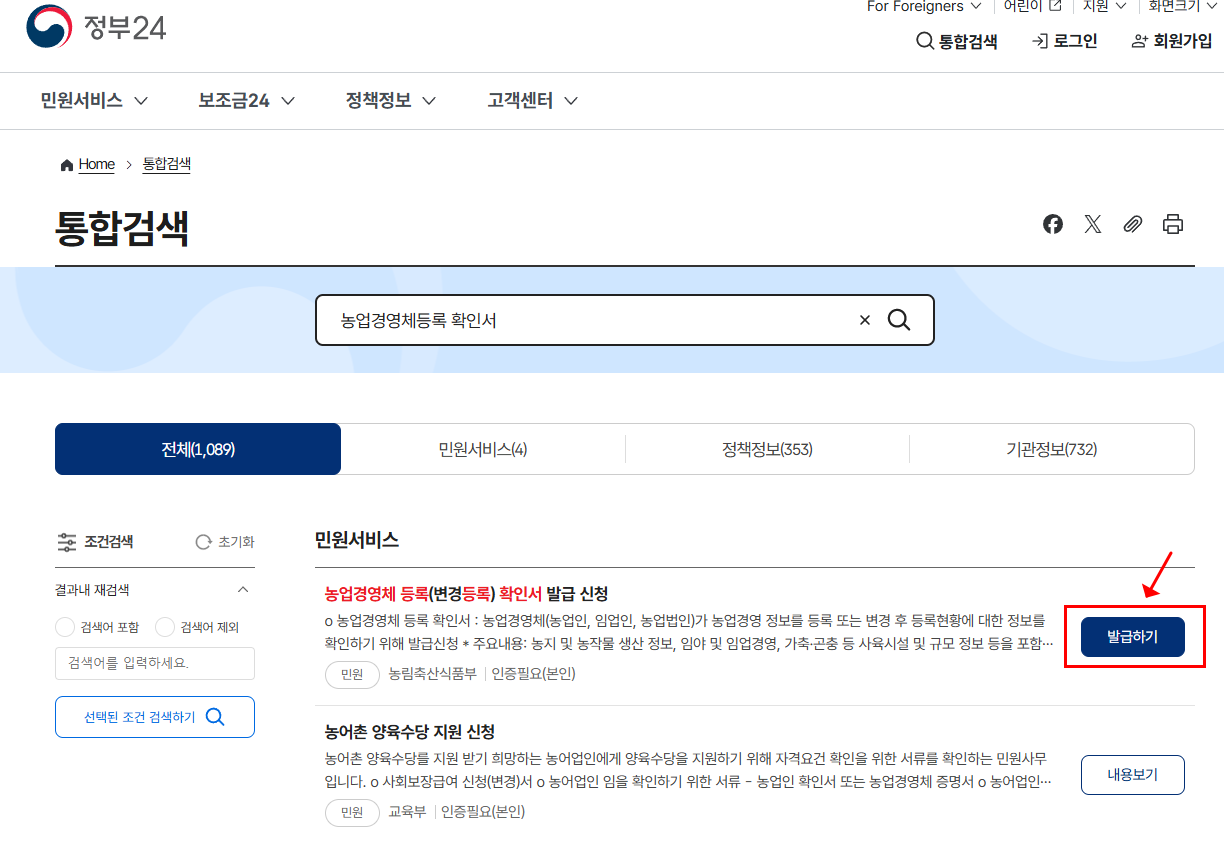Screen dimensions: 1224x842
Task: Open the 보조금24 dropdown menu
Action: pyautogui.click(x=246, y=100)
